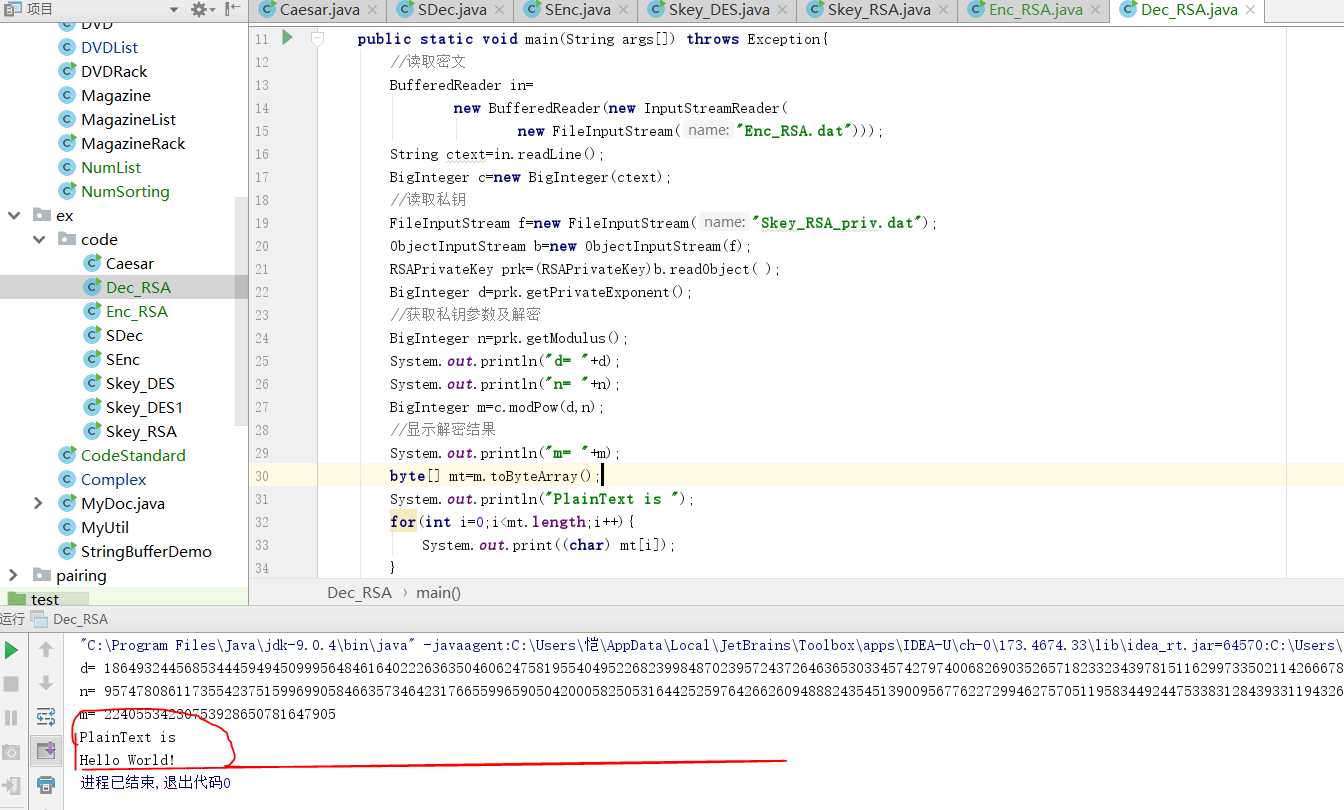Select SEnc in the project tree

point(122,359)
